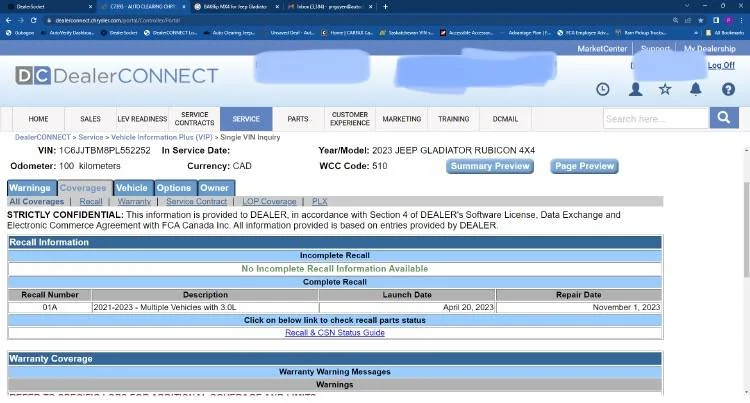The image size is (750, 403).
Task: Close the Jeep Gladiator browser tab
Action: tap(277, 7)
